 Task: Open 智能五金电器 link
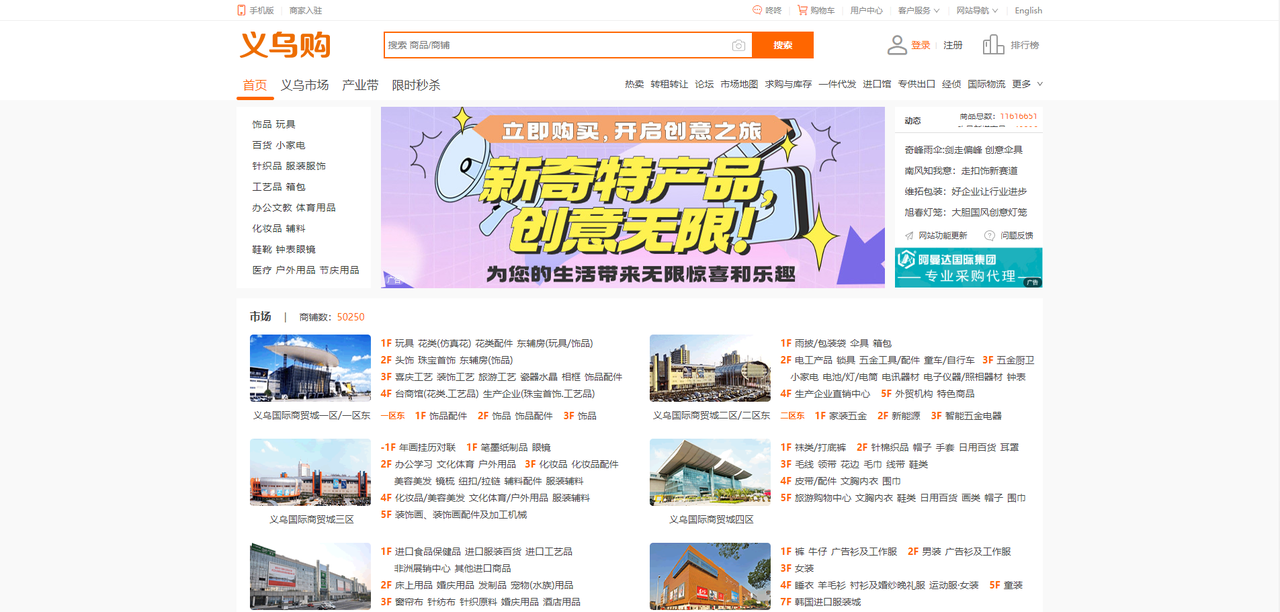click(974, 416)
